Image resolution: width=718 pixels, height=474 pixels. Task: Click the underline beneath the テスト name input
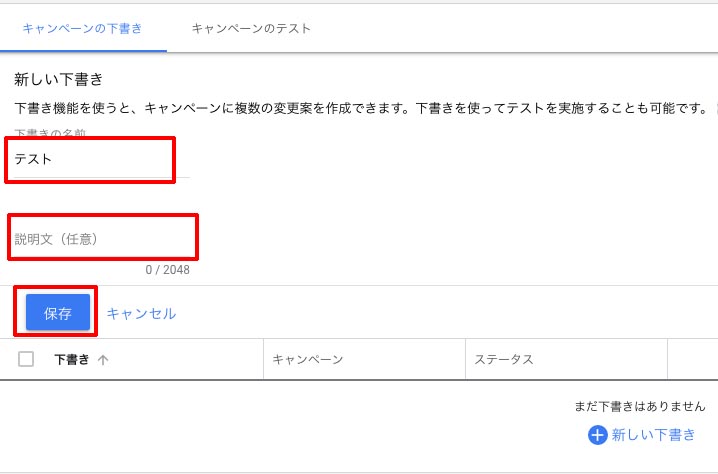click(x=102, y=177)
